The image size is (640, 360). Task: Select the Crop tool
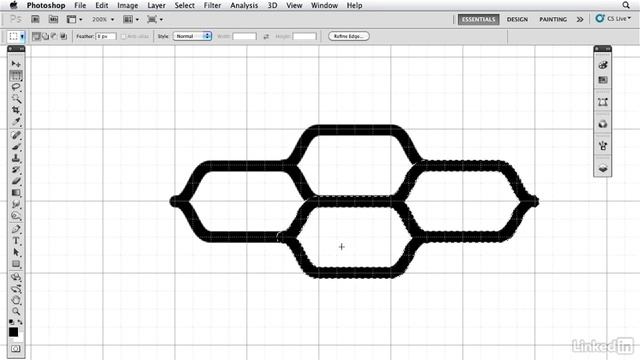tap(16, 110)
